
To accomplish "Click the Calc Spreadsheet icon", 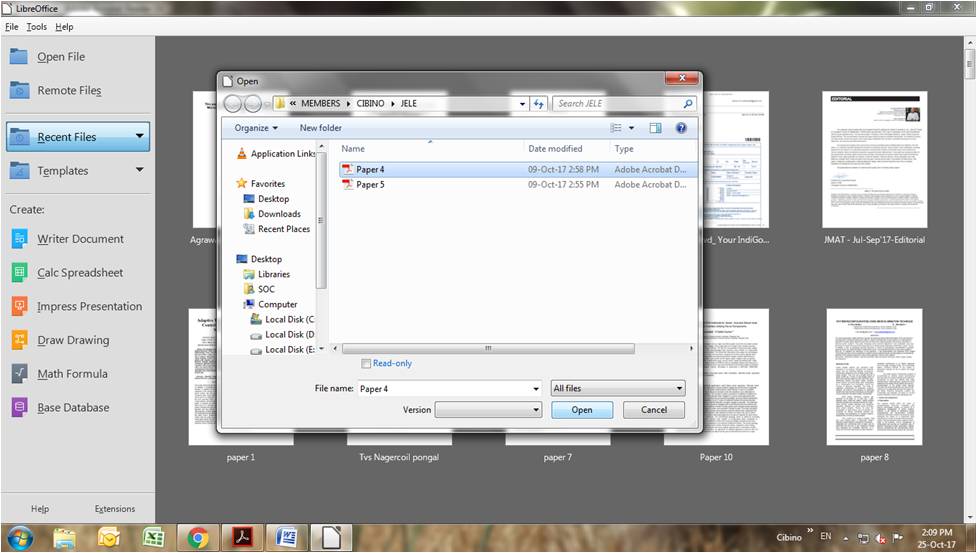I will click(19, 272).
